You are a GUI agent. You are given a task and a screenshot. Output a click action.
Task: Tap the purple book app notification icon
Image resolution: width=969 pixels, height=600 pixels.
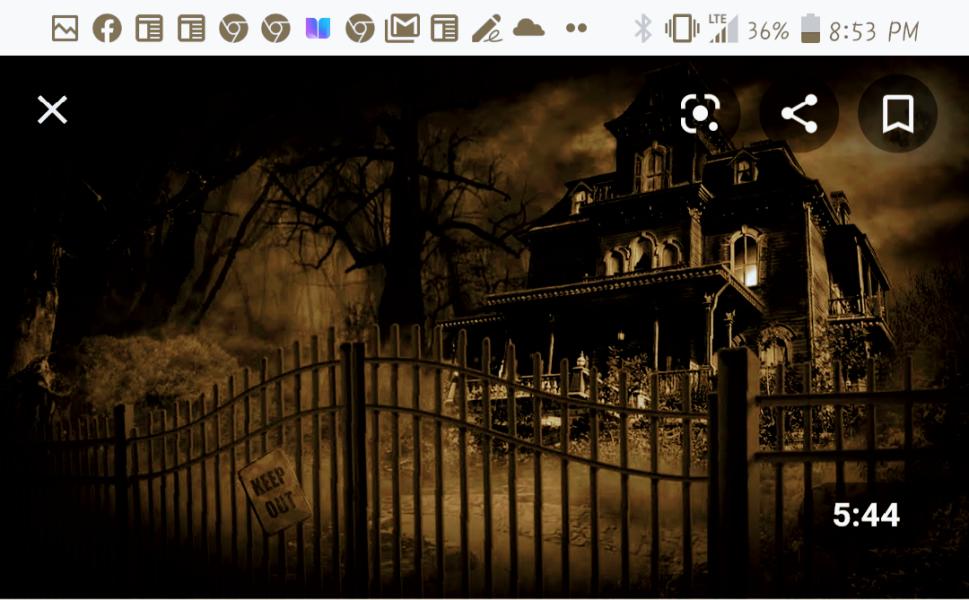(318, 29)
